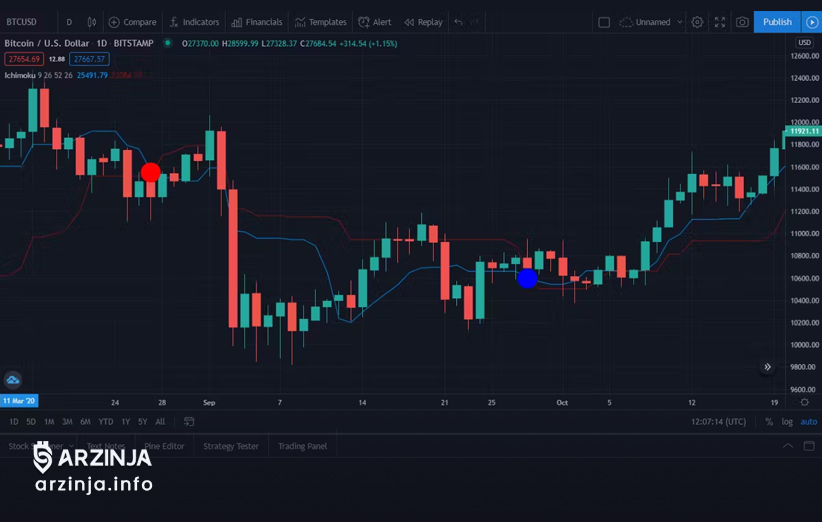Open the go to date calendar icon
This screenshot has width=822, height=522.
coord(189,421)
